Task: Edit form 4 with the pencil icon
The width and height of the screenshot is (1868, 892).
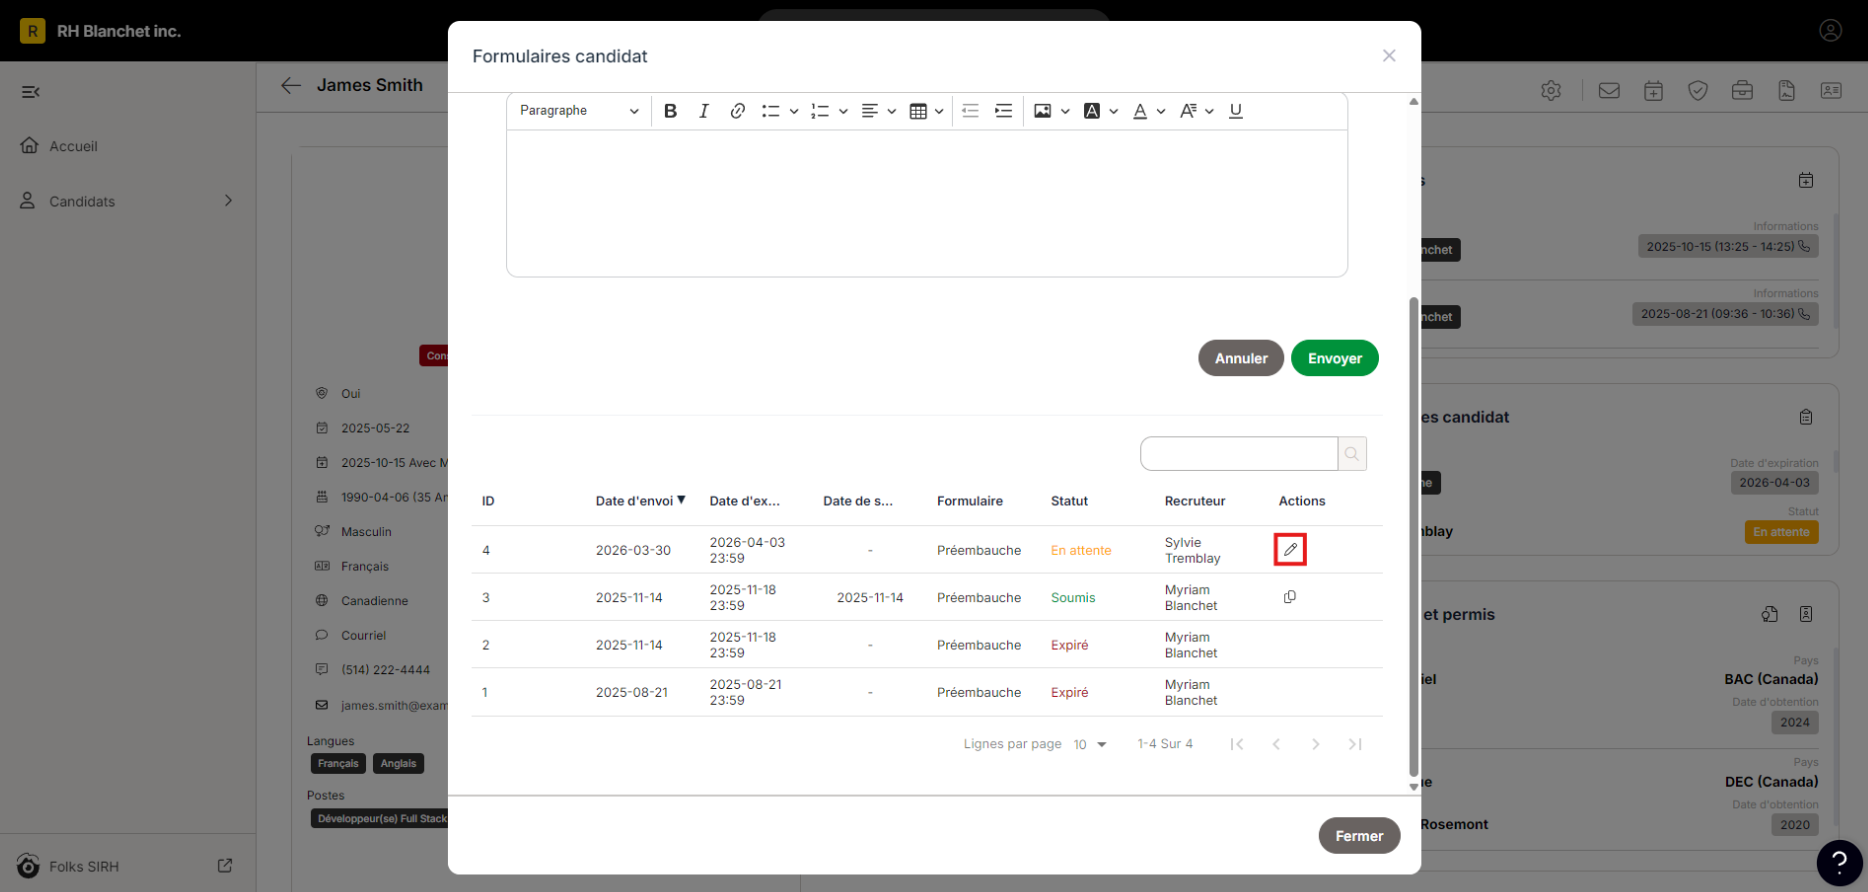Action: pyautogui.click(x=1290, y=550)
